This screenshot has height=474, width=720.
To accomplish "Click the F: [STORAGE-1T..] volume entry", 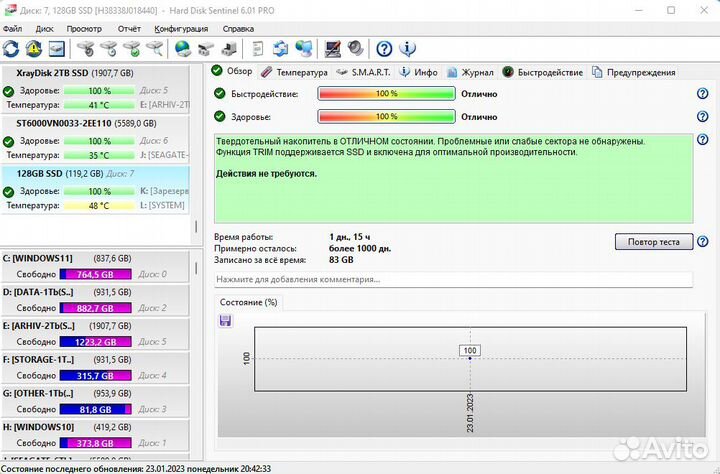I will tap(95, 367).
